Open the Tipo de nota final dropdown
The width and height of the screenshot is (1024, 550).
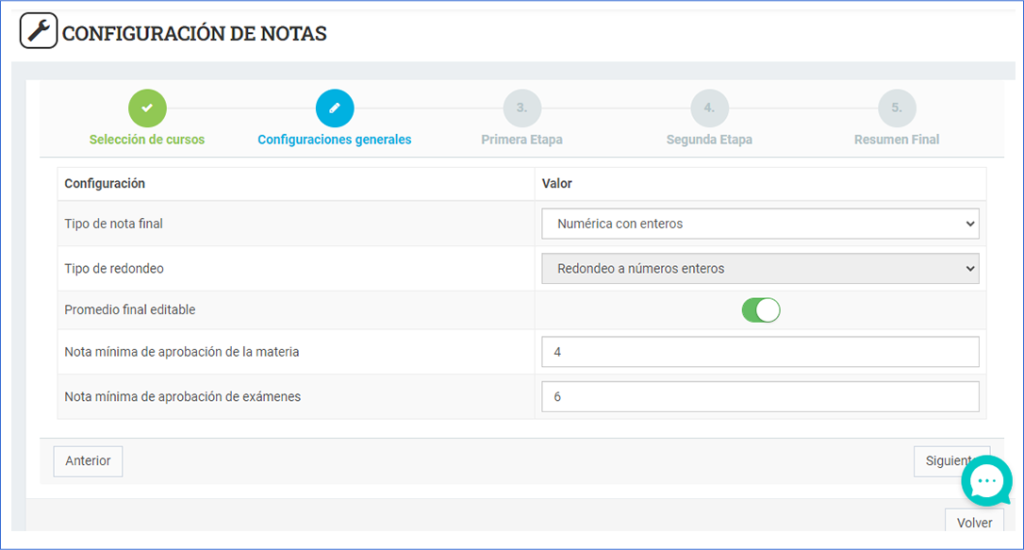pos(760,224)
